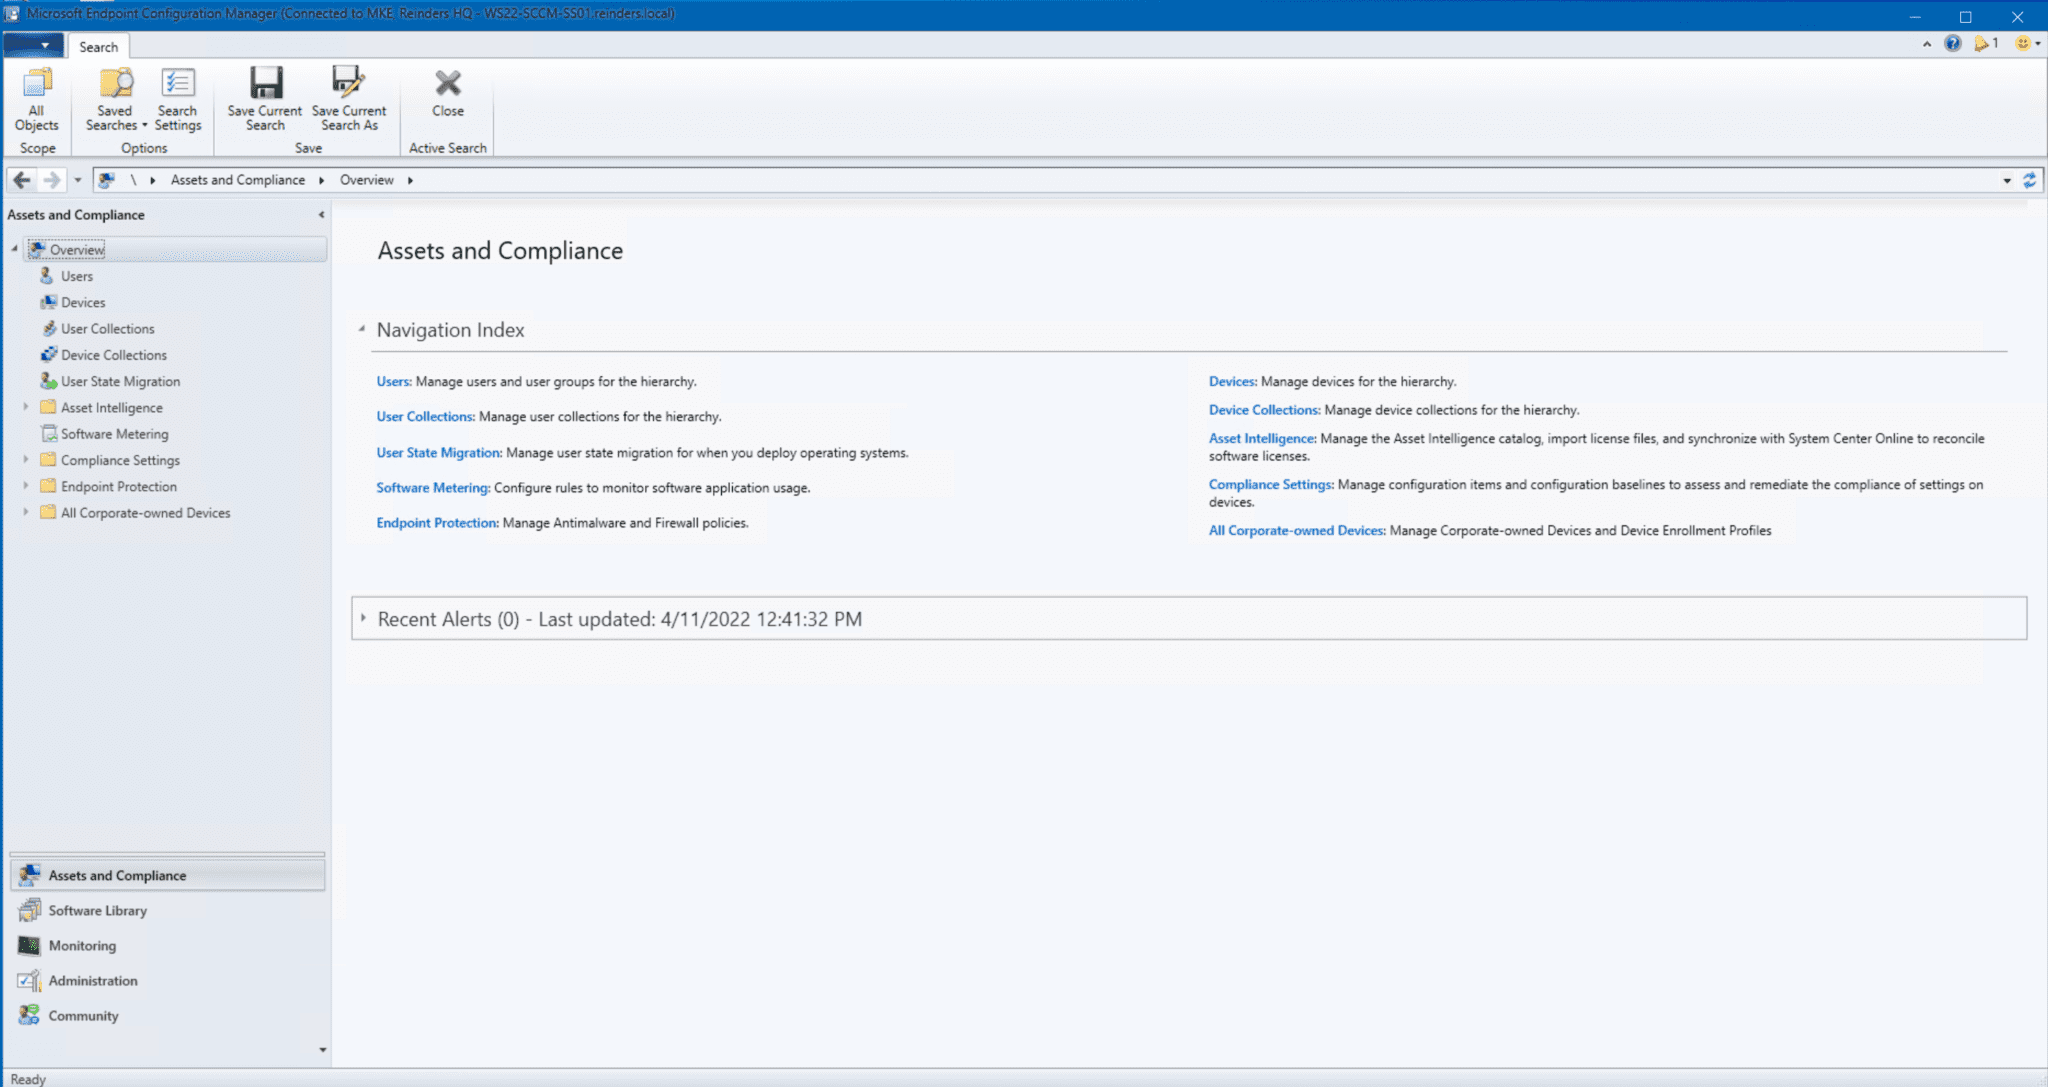Collapse the Assets and Compliance navigation pane

point(321,214)
